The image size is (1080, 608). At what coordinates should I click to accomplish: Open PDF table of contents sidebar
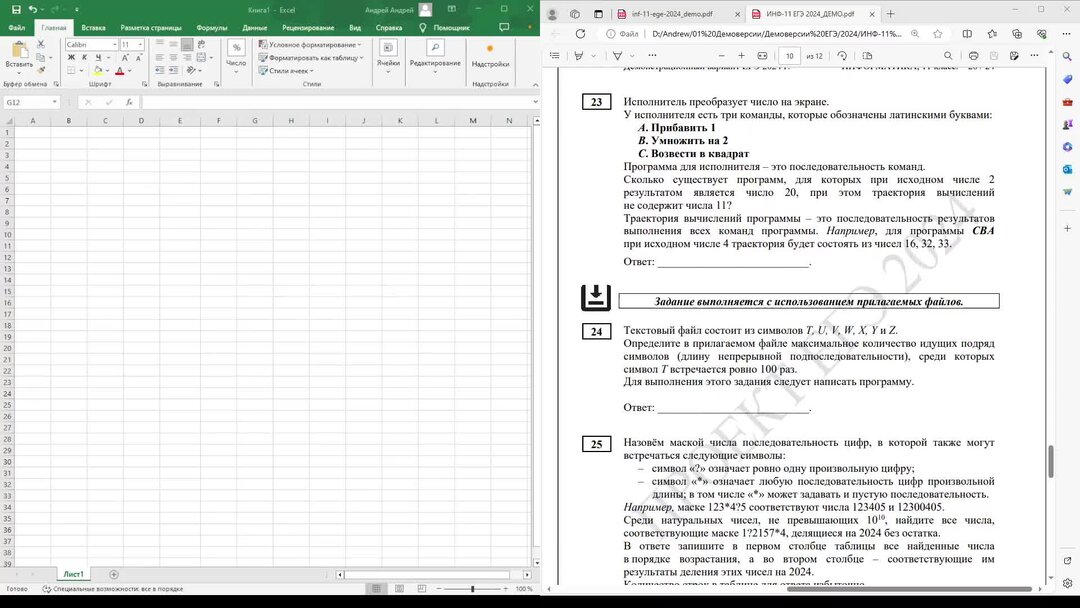tap(554, 56)
